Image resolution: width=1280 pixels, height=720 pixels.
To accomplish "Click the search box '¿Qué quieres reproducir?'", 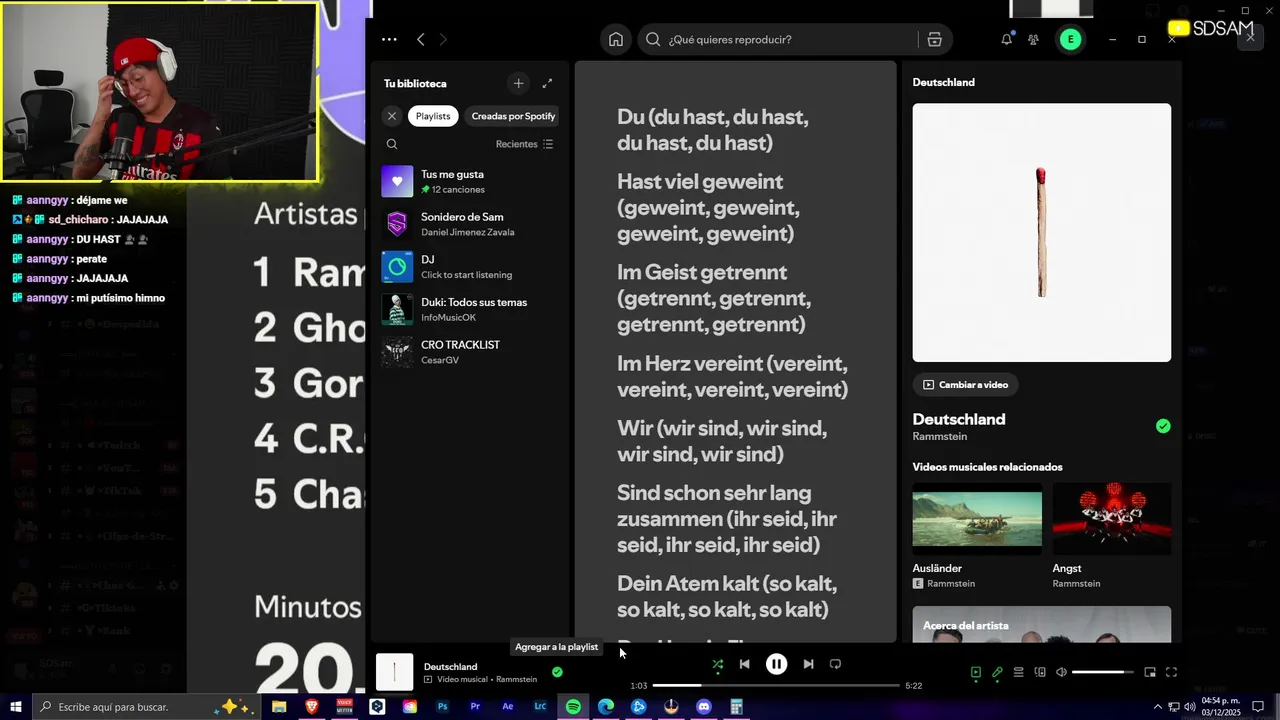I will [777, 40].
